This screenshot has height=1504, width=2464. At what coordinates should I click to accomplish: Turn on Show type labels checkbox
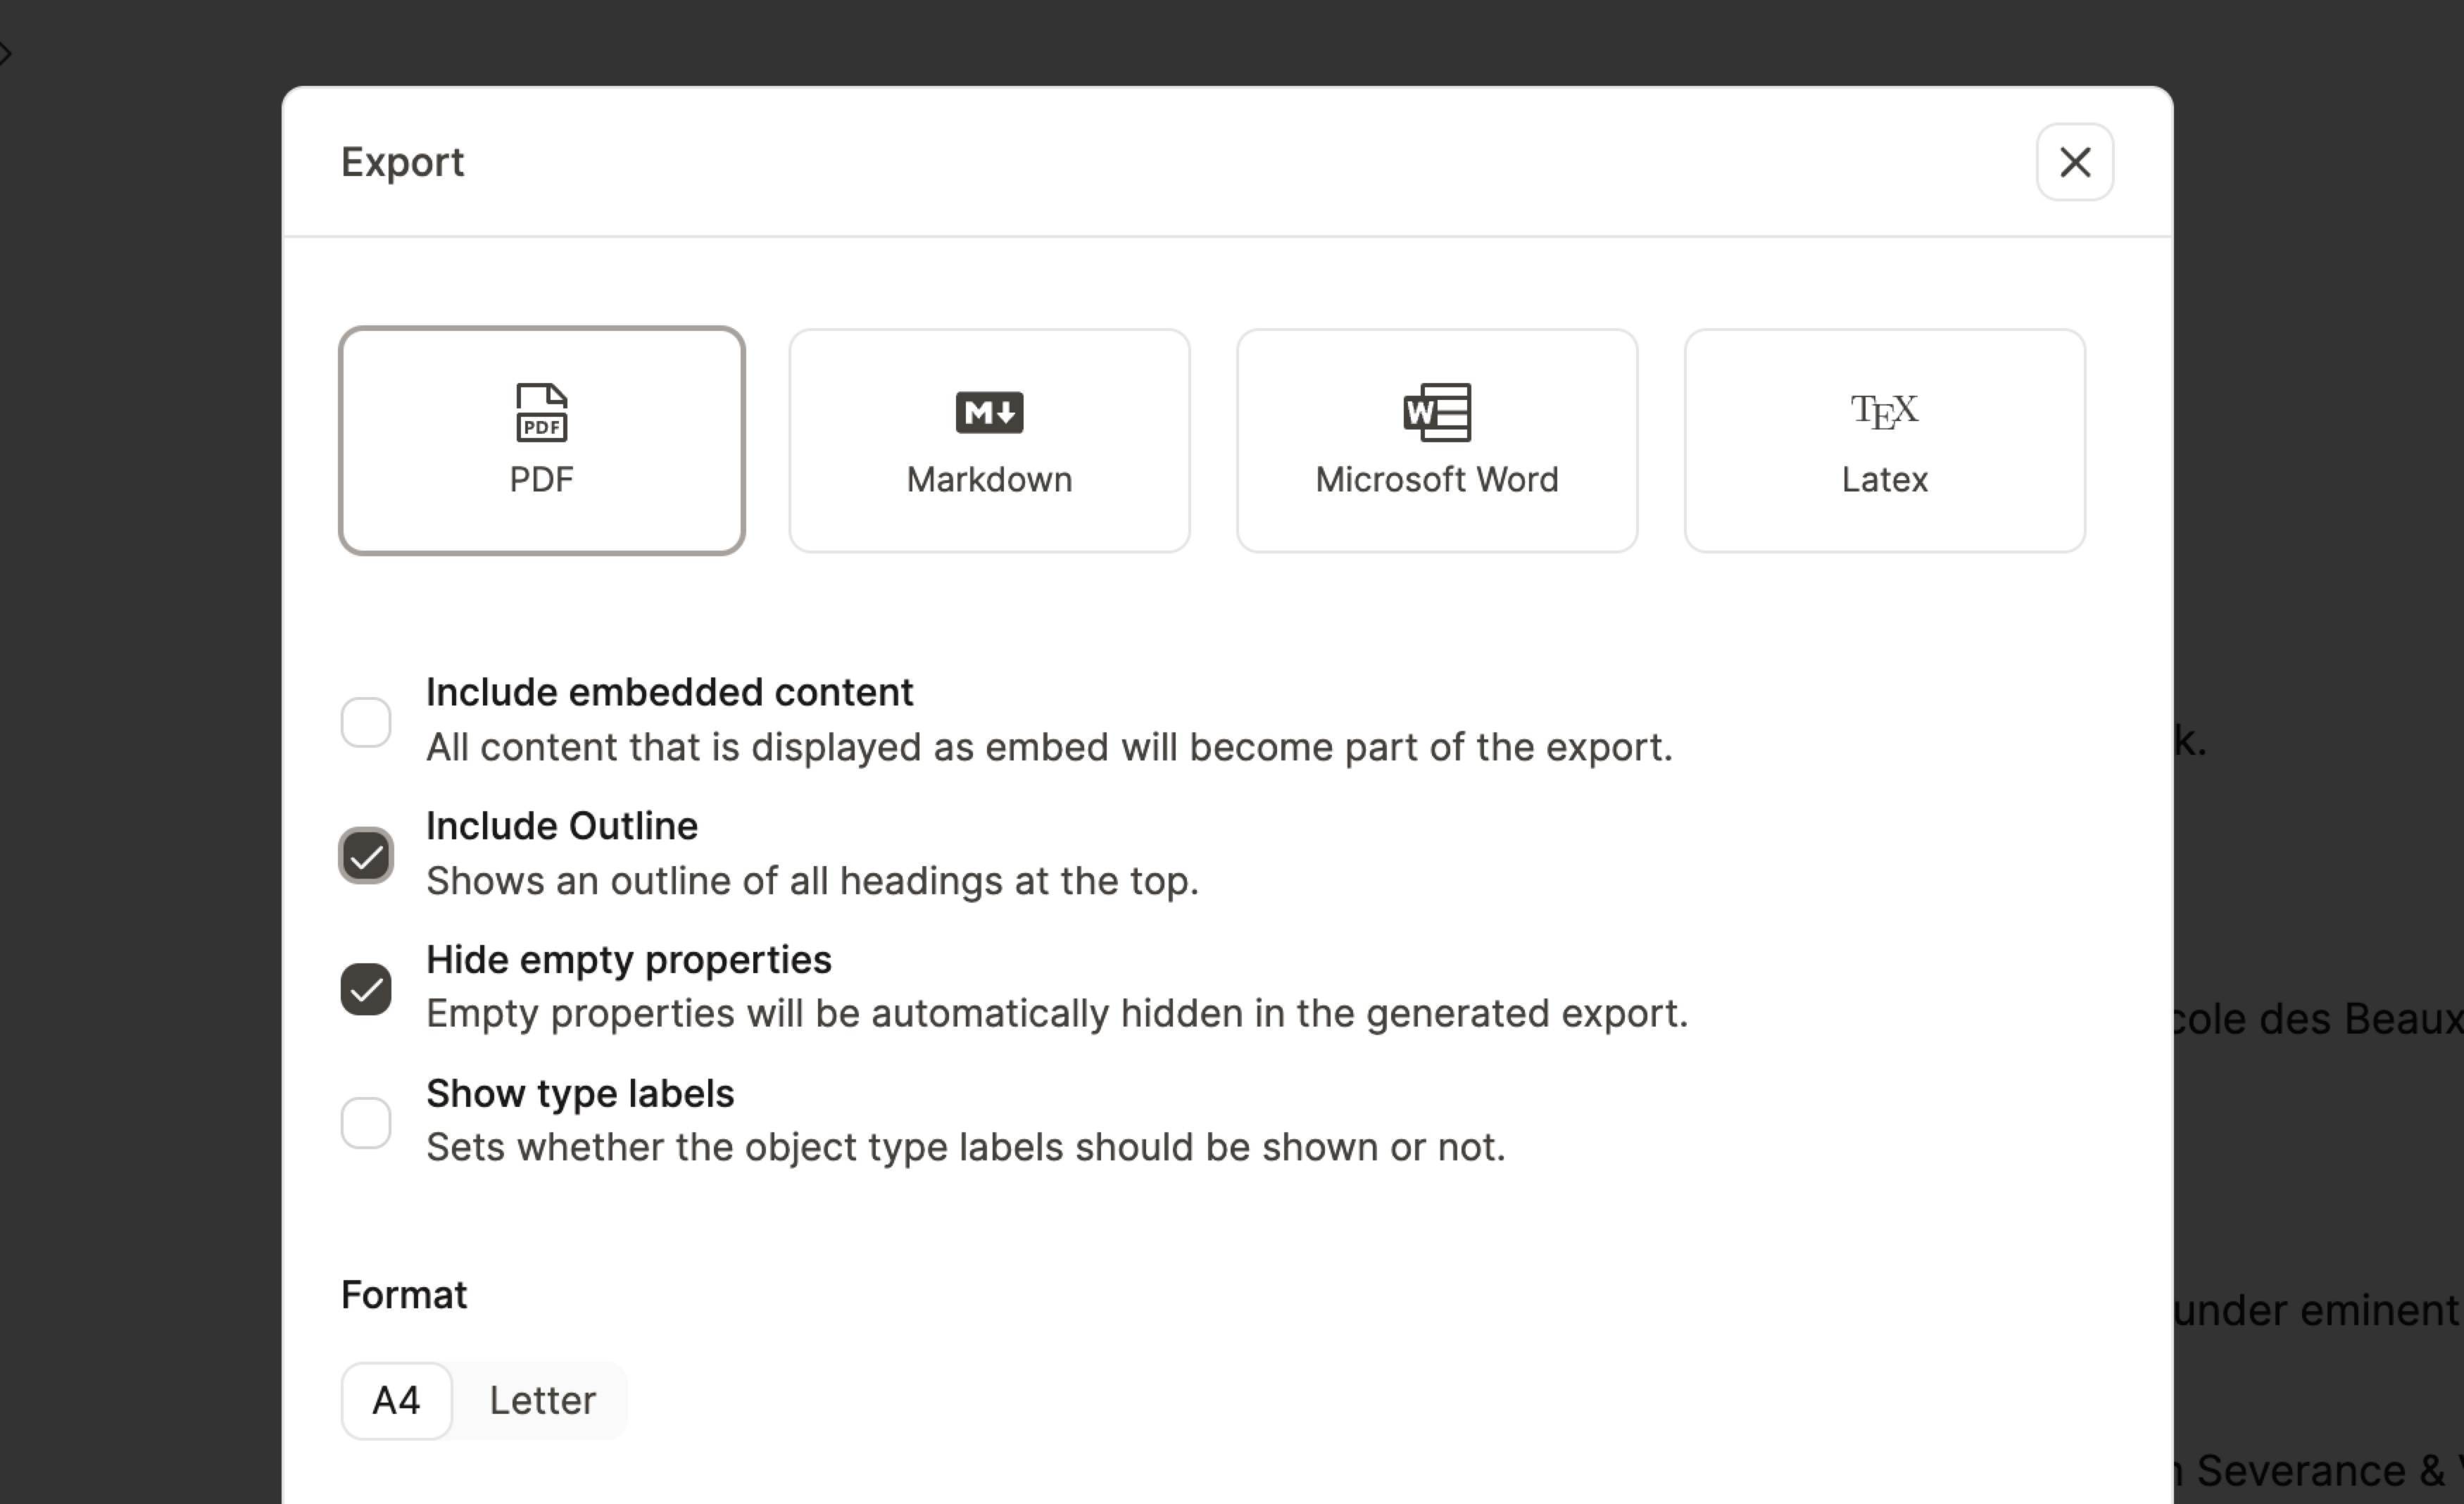click(366, 1123)
